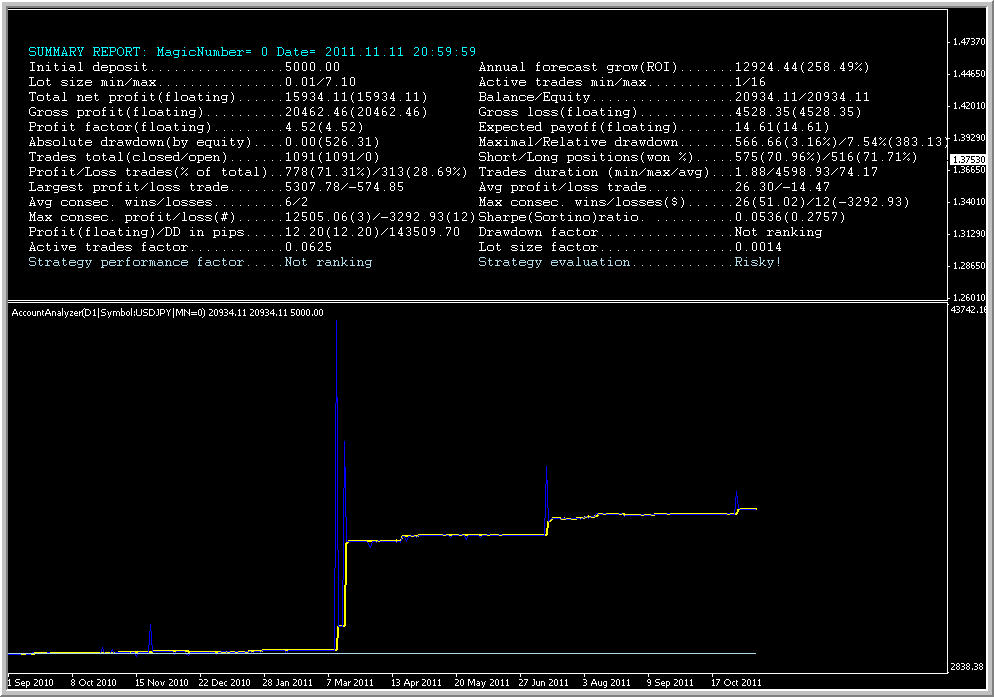Click the 13 Apr 2011 date label
Image resolution: width=994 pixels, height=697 pixels.
[416, 683]
